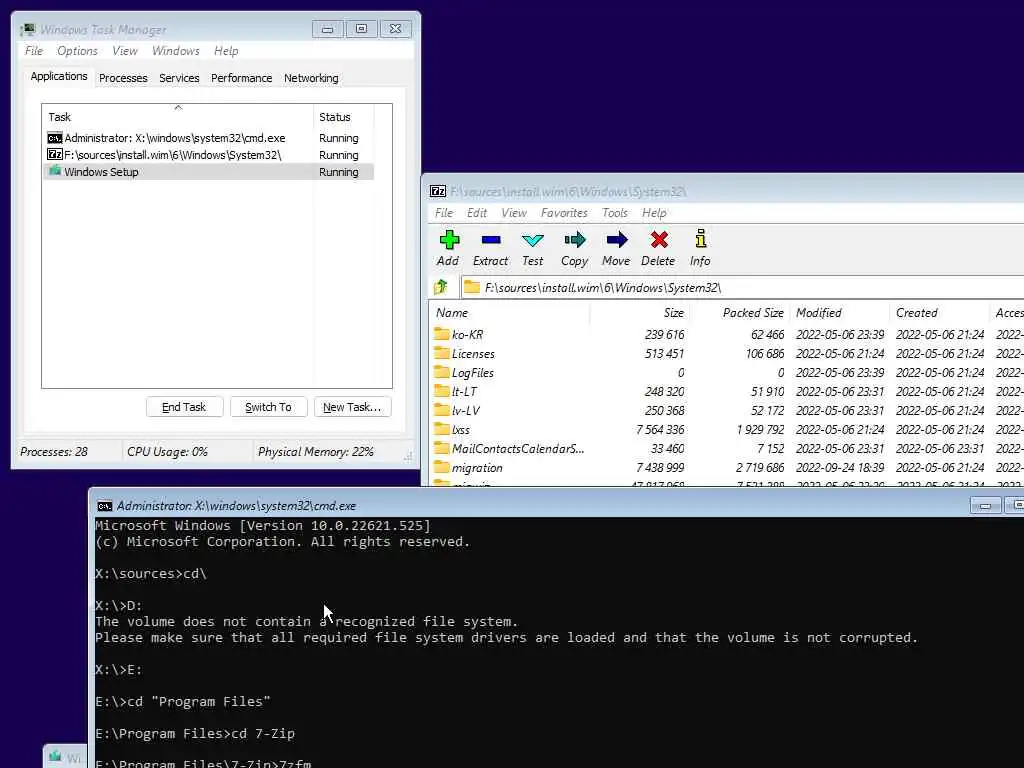1024x768 pixels.
Task: Open the 7-Zip Help menu
Action: (x=654, y=213)
